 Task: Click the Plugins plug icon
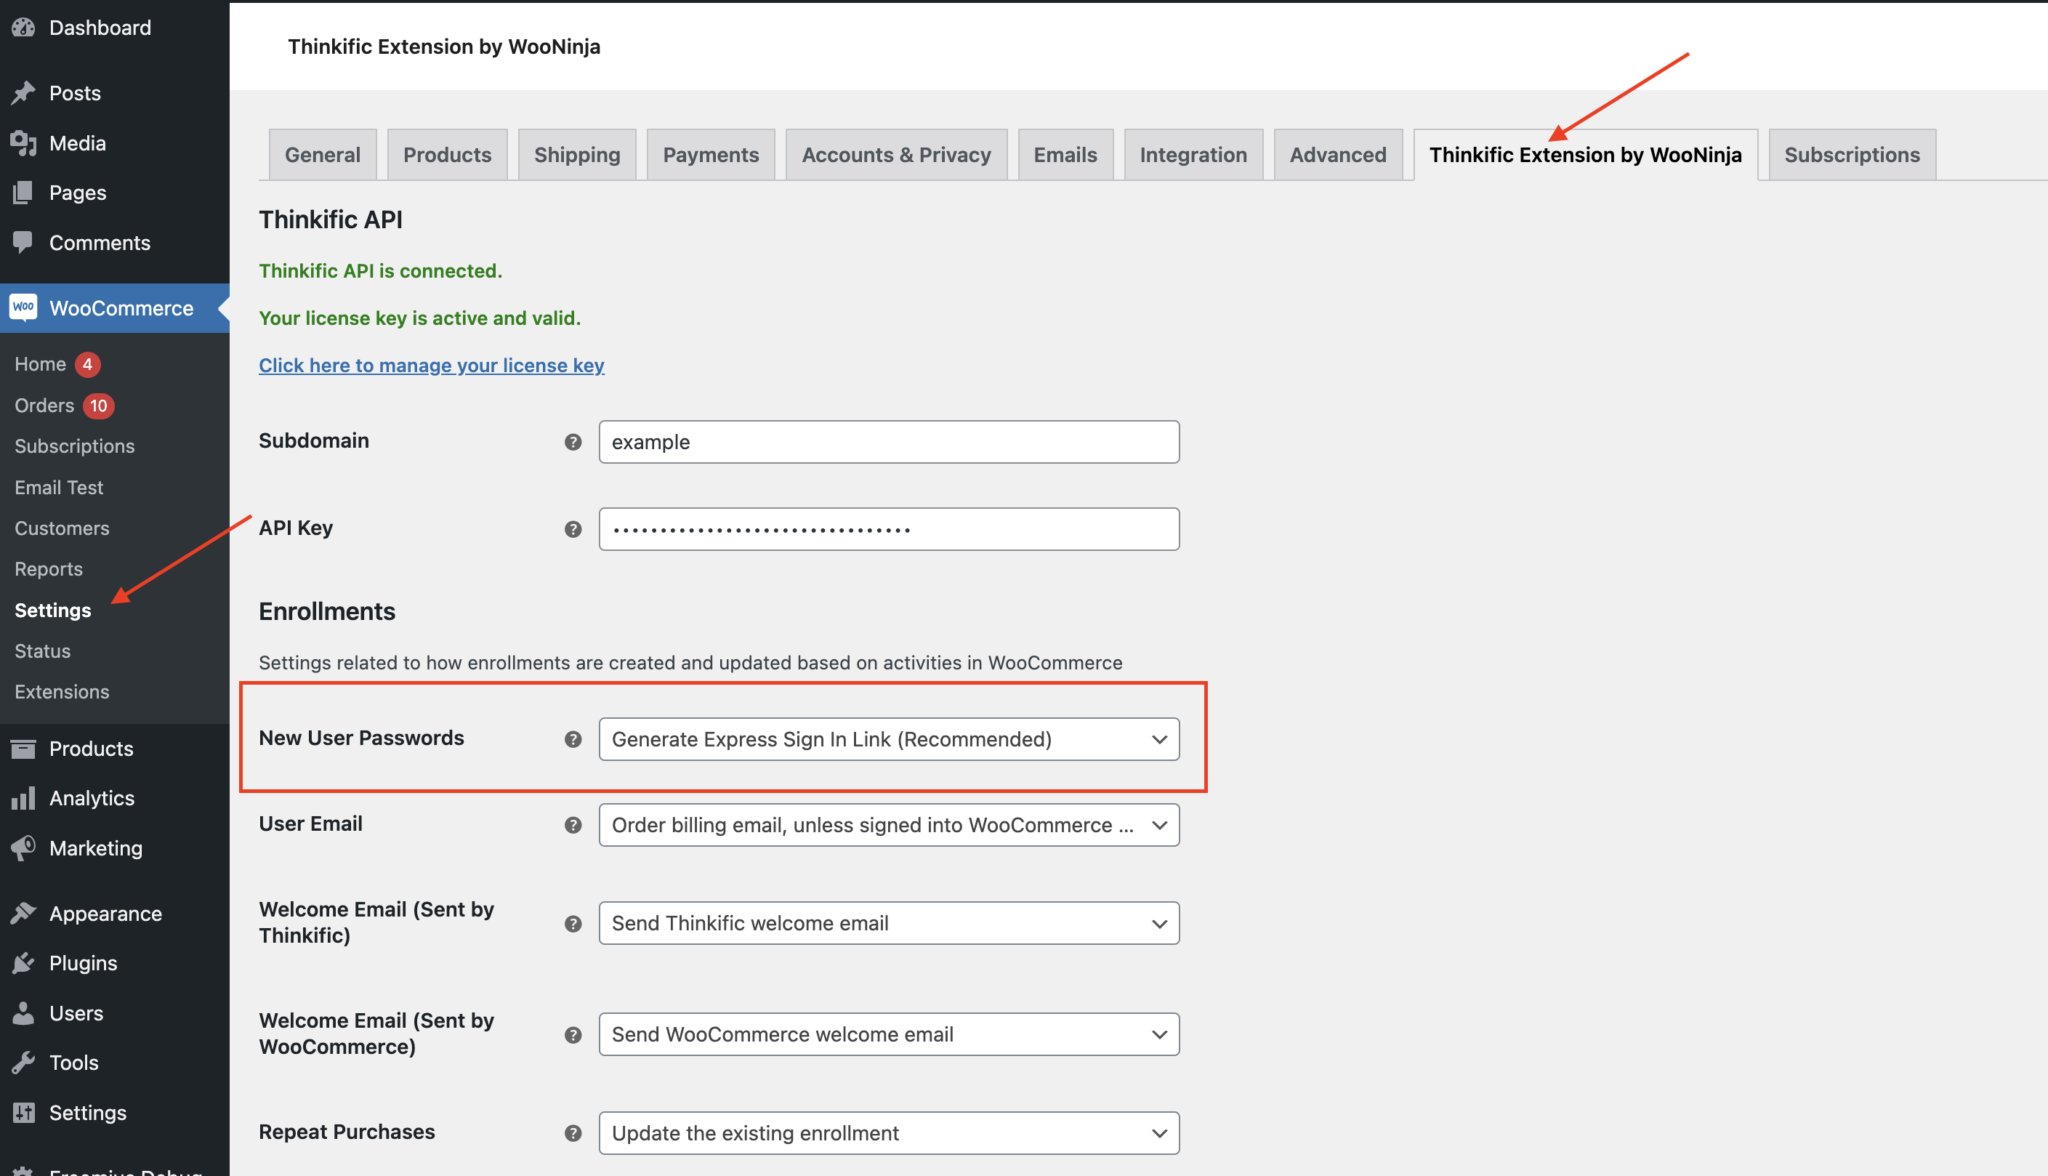23,963
